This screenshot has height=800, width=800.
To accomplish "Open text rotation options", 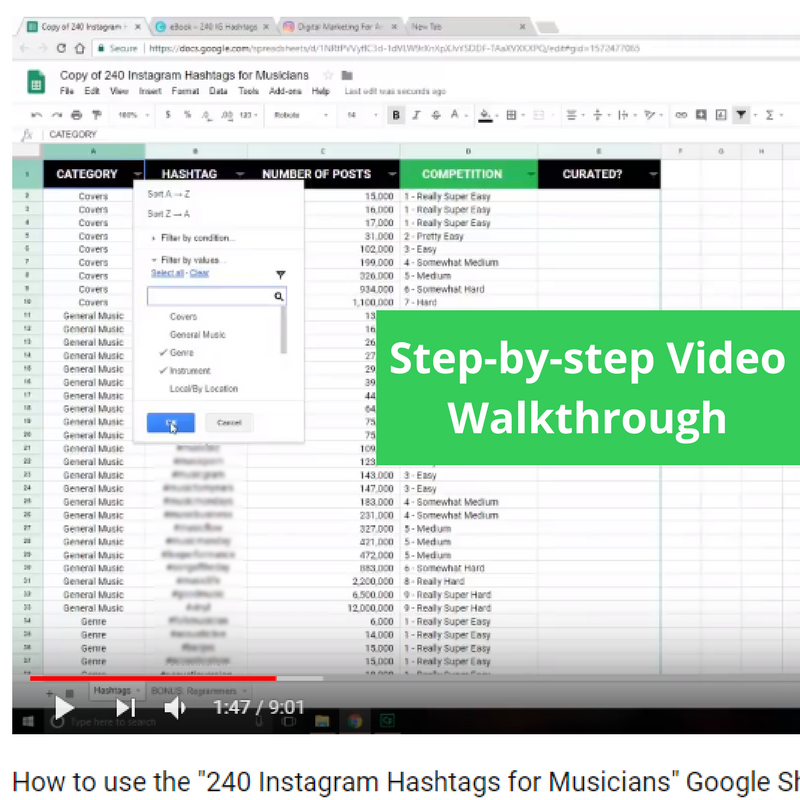I will coord(649,115).
